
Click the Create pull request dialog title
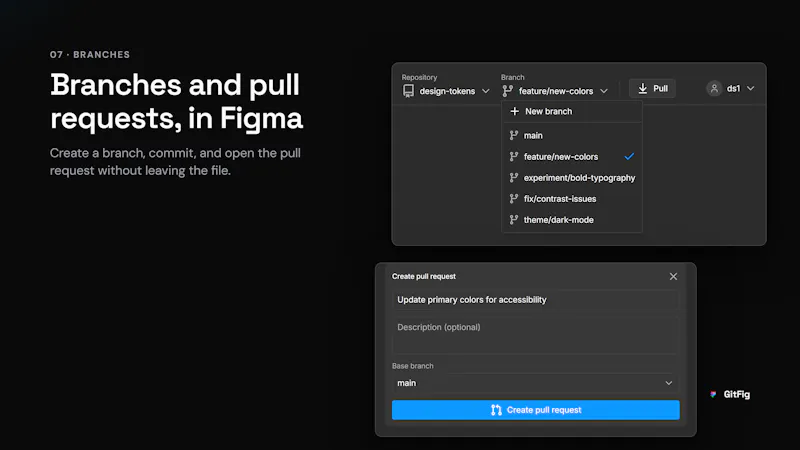[424, 276]
